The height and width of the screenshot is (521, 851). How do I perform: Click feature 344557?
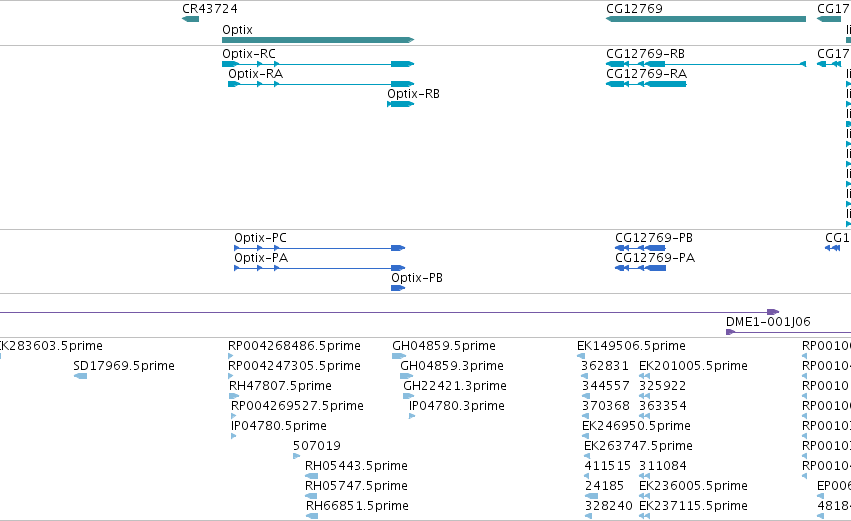[586, 396]
